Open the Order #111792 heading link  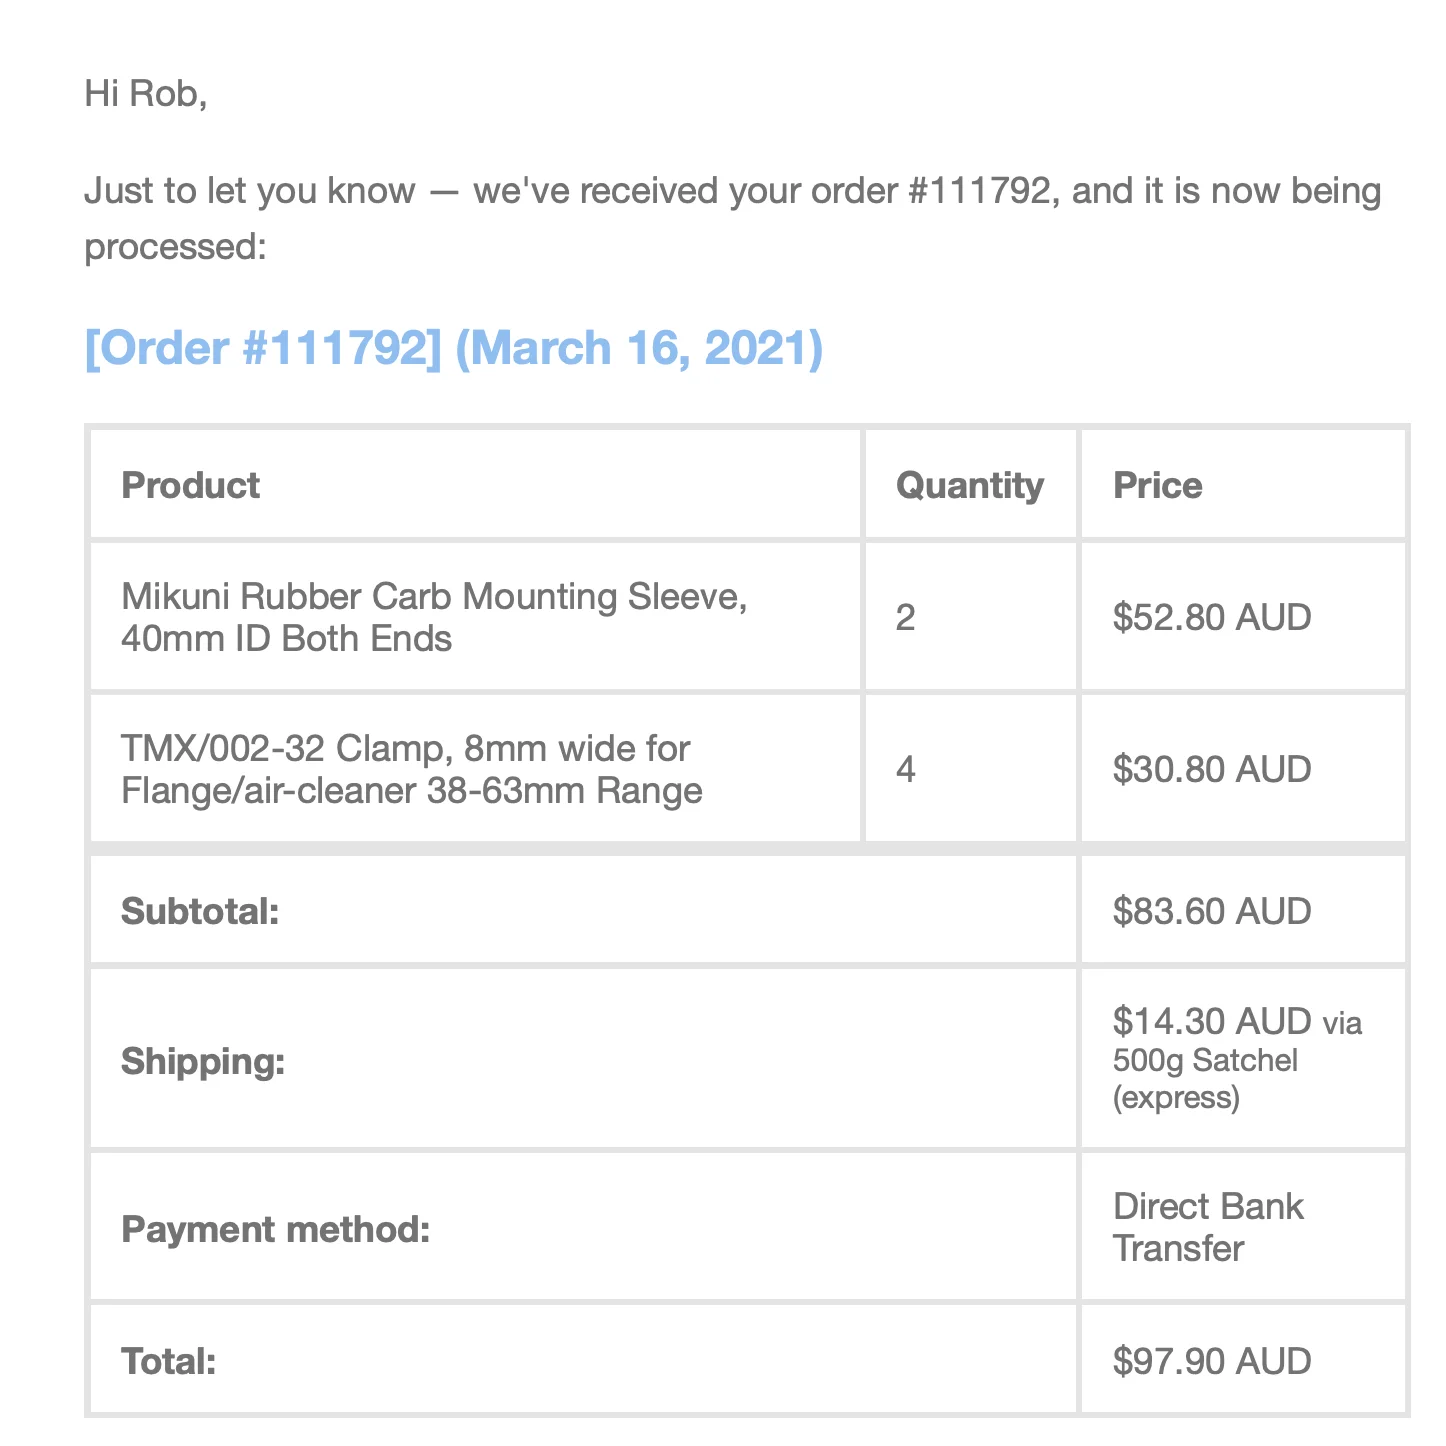point(453,348)
